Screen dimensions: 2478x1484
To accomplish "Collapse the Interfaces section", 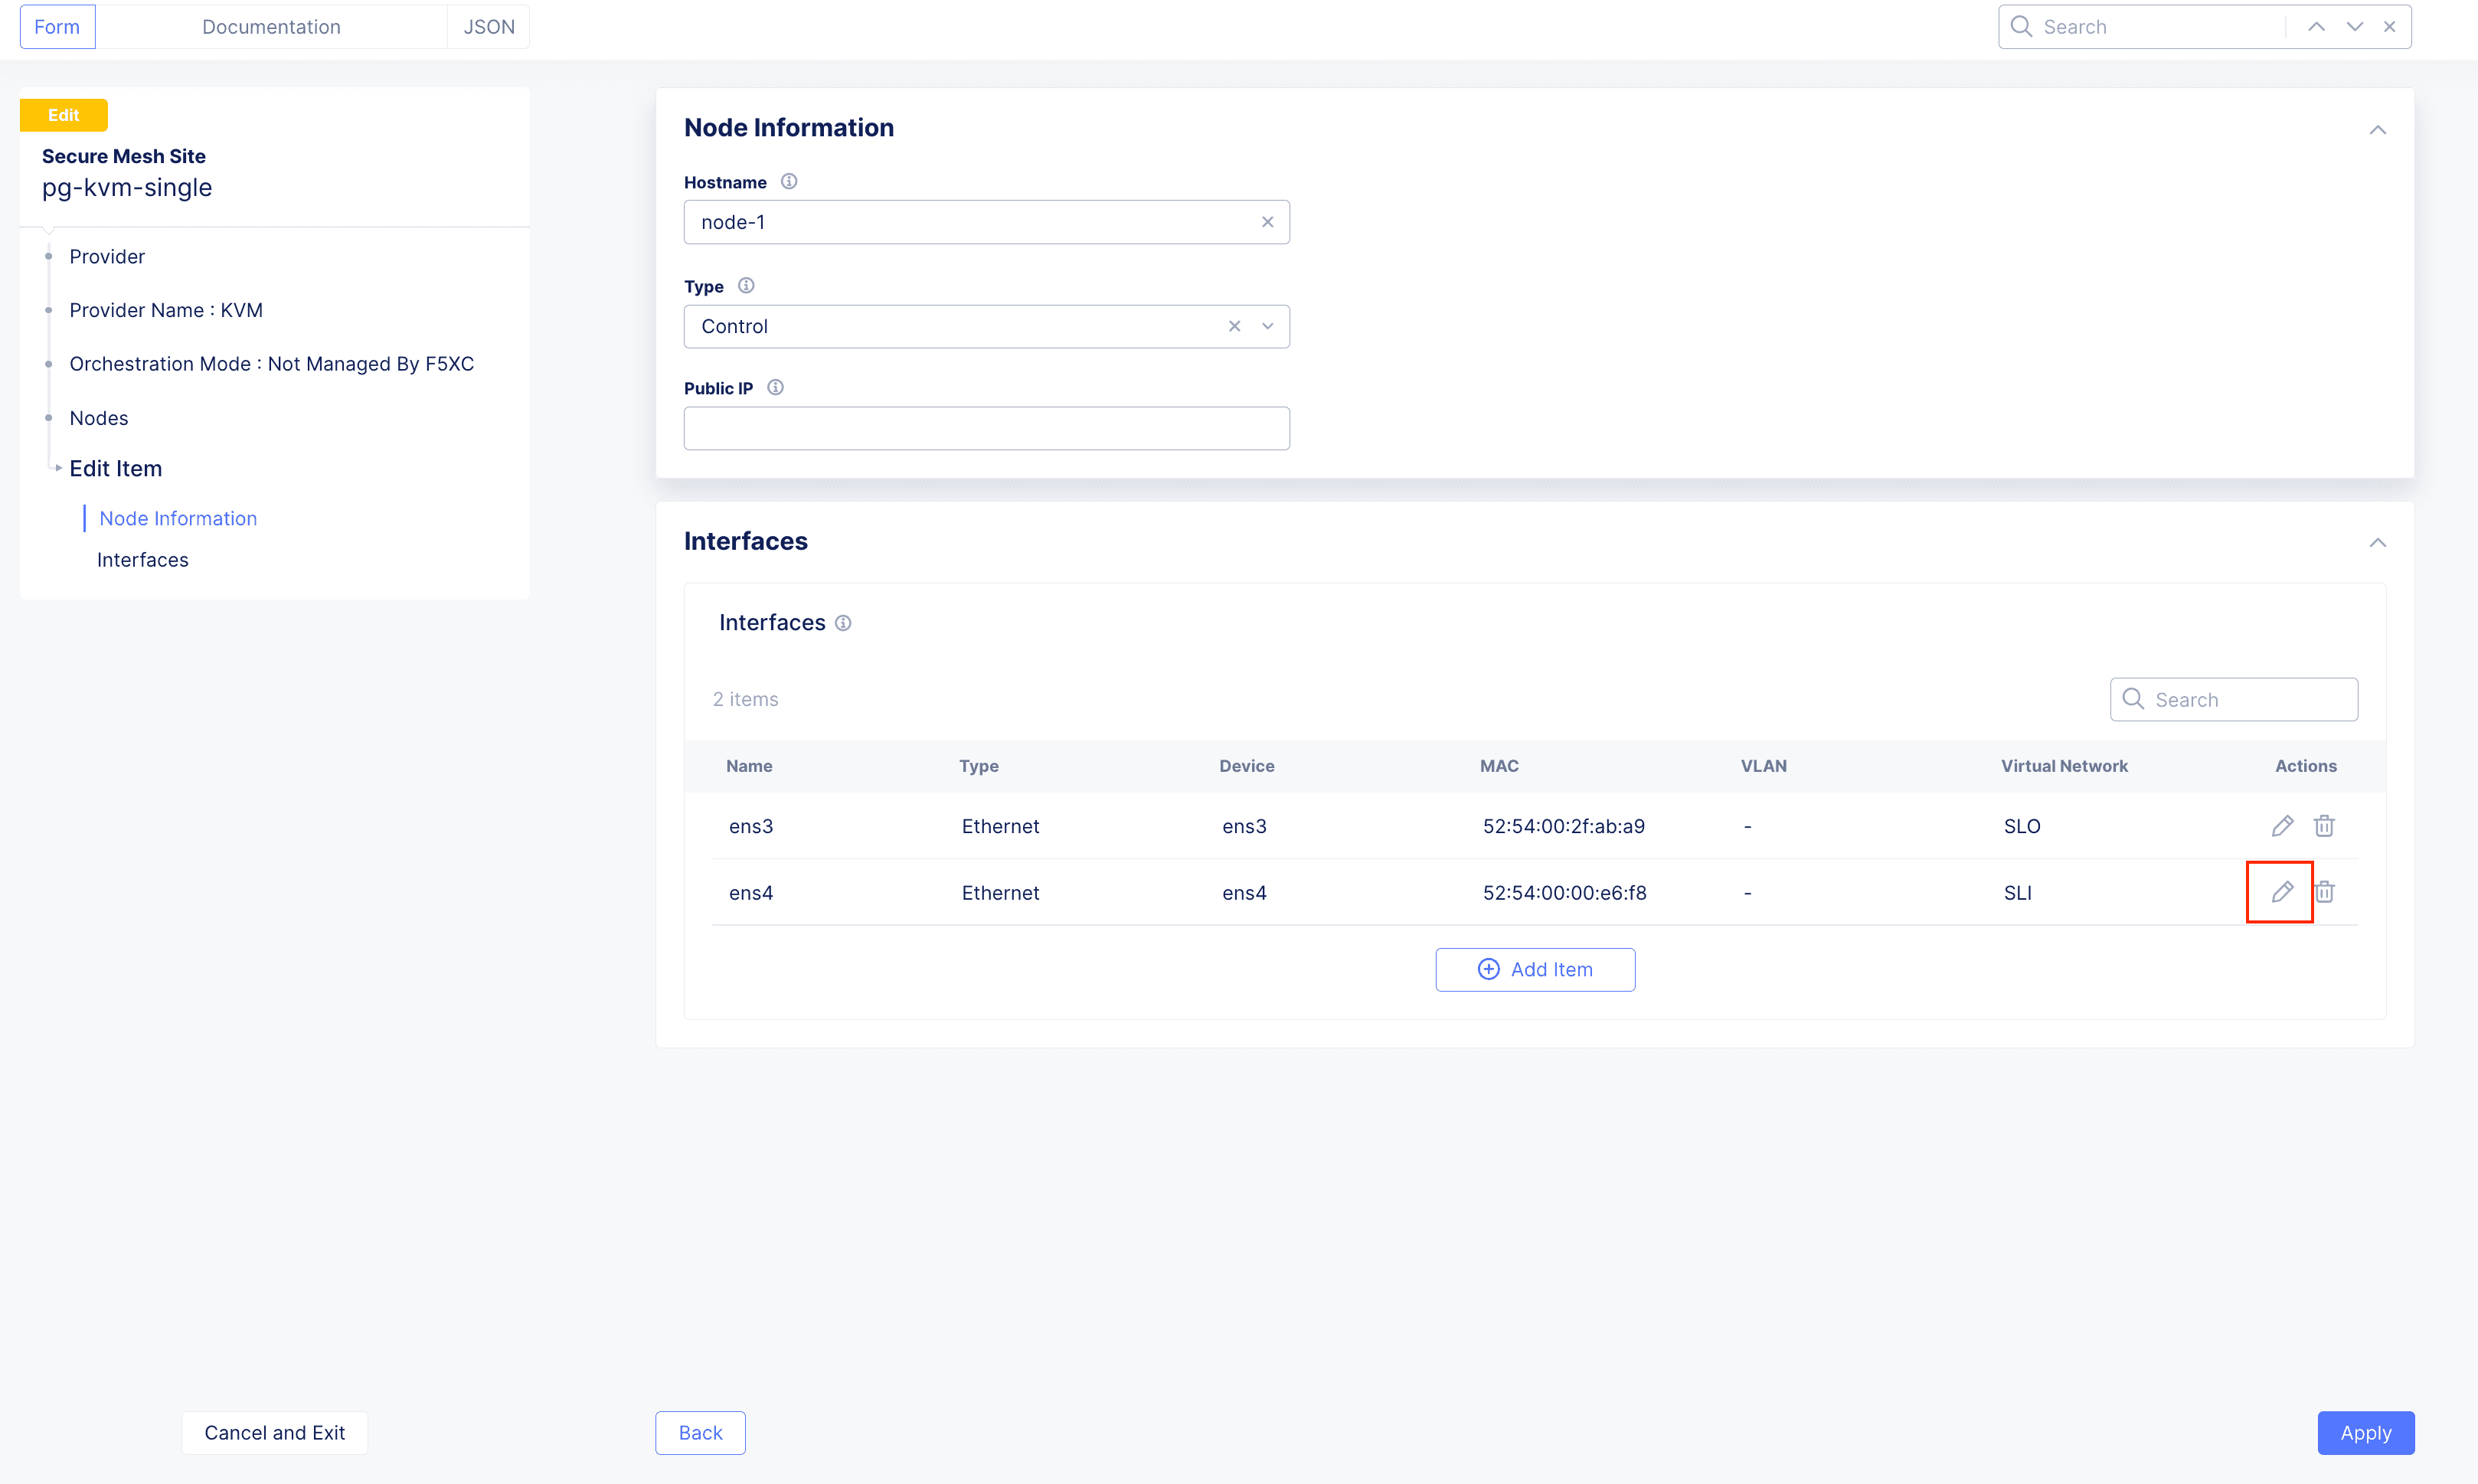I will pyautogui.click(x=2377, y=542).
